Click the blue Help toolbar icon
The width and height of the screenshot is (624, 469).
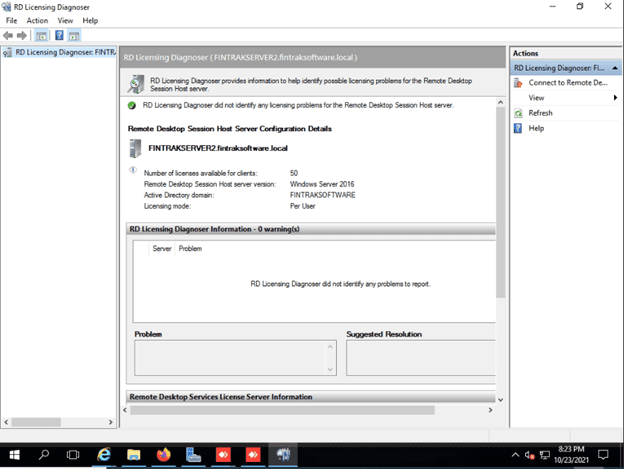[59, 36]
